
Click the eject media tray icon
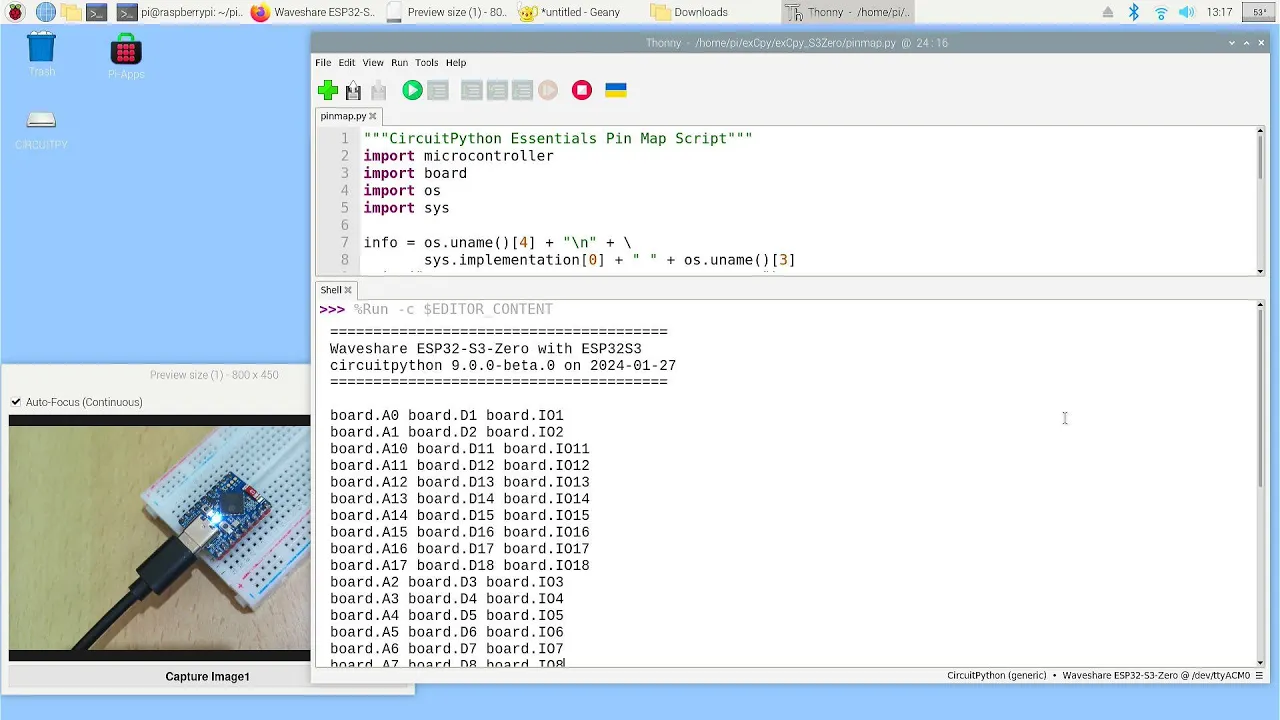point(1108,12)
